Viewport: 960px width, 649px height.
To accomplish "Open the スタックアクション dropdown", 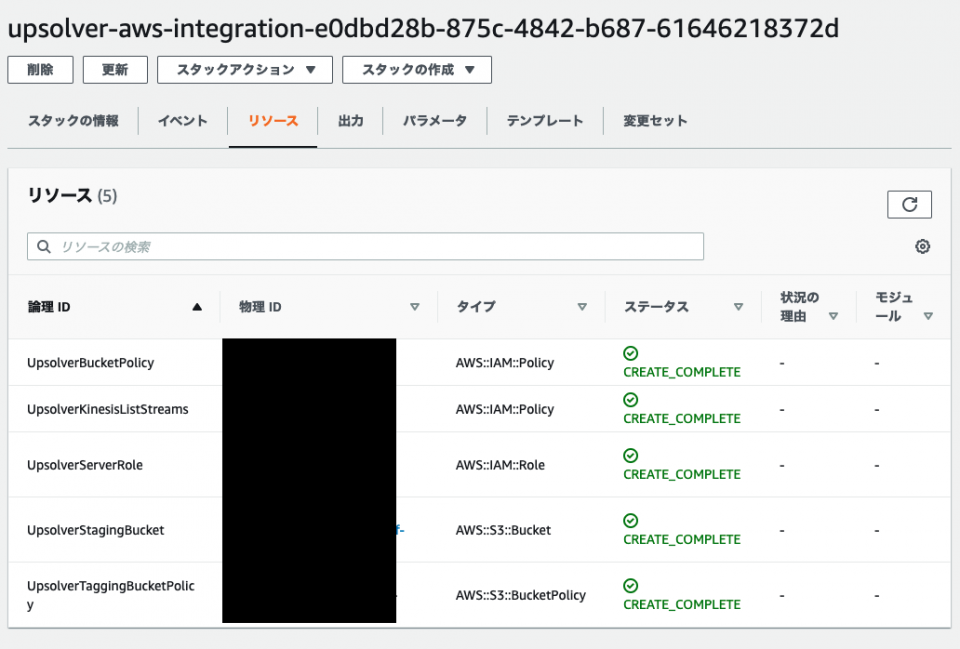I will [x=245, y=70].
